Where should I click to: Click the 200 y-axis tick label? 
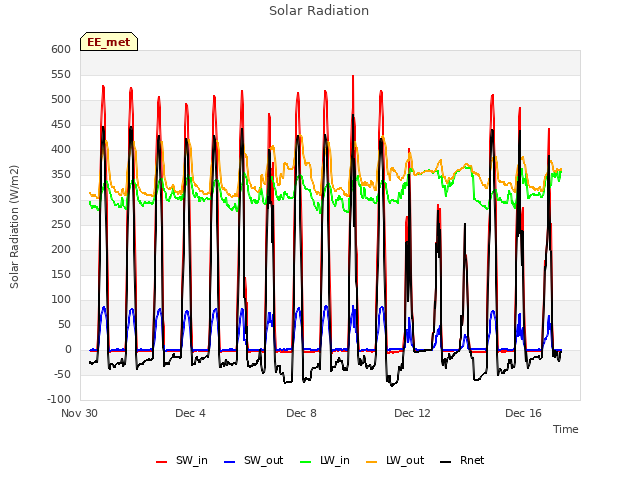pos(61,250)
